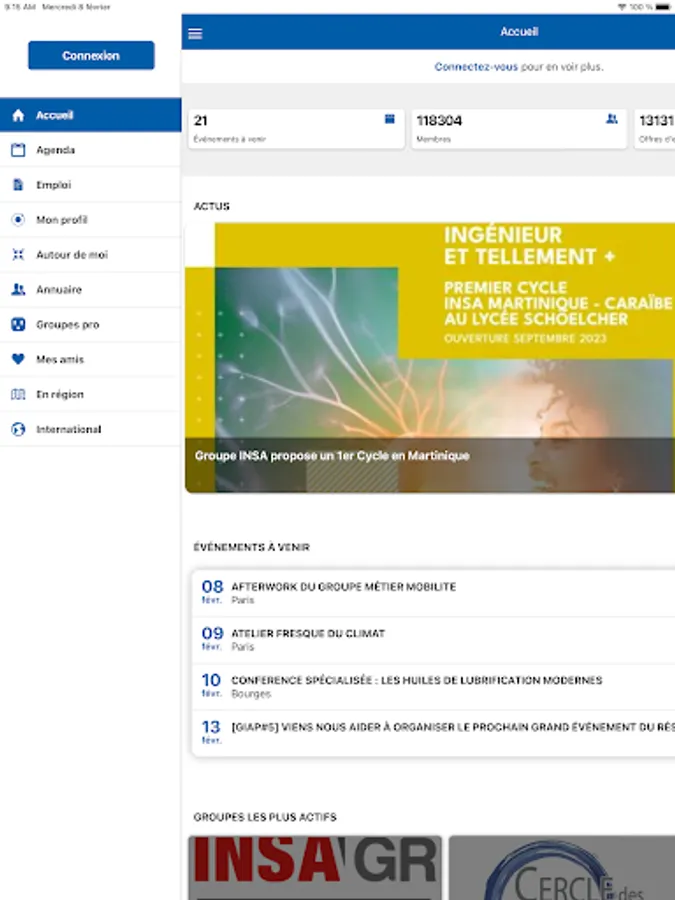Click the Wi-Fi status icon

(x=622, y=7)
